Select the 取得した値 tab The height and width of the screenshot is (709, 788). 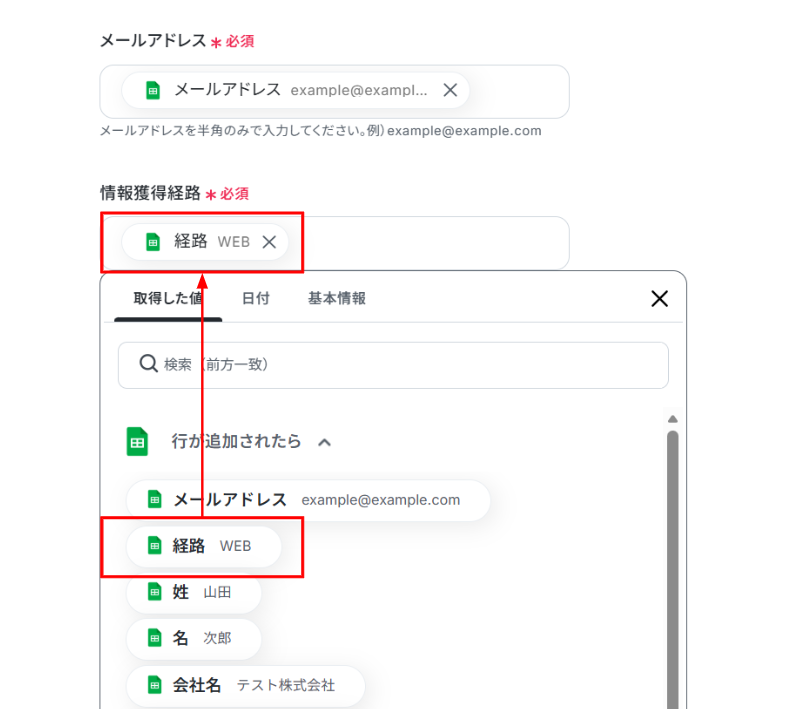point(168,298)
